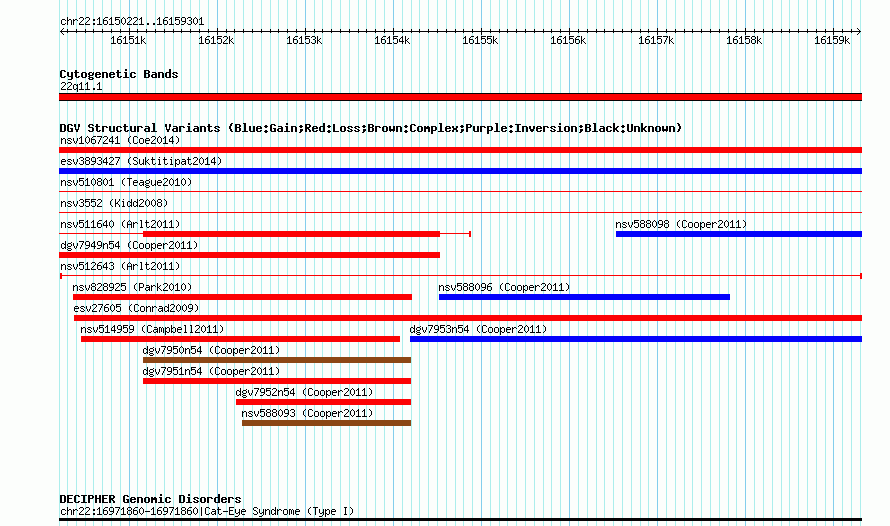Select dgv7950n54 (Cooper2011) label
This screenshot has height=526, width=890.
[x=211, y=350]
